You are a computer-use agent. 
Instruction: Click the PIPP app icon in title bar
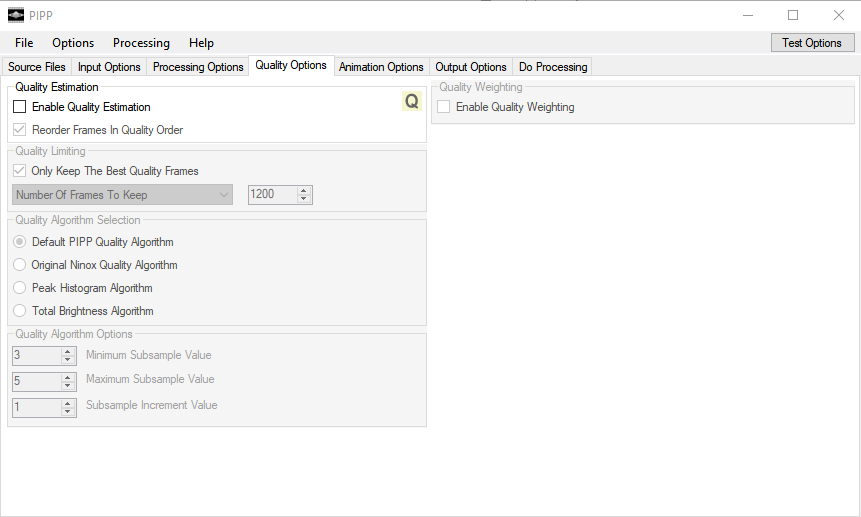click(x=15, y=14)
